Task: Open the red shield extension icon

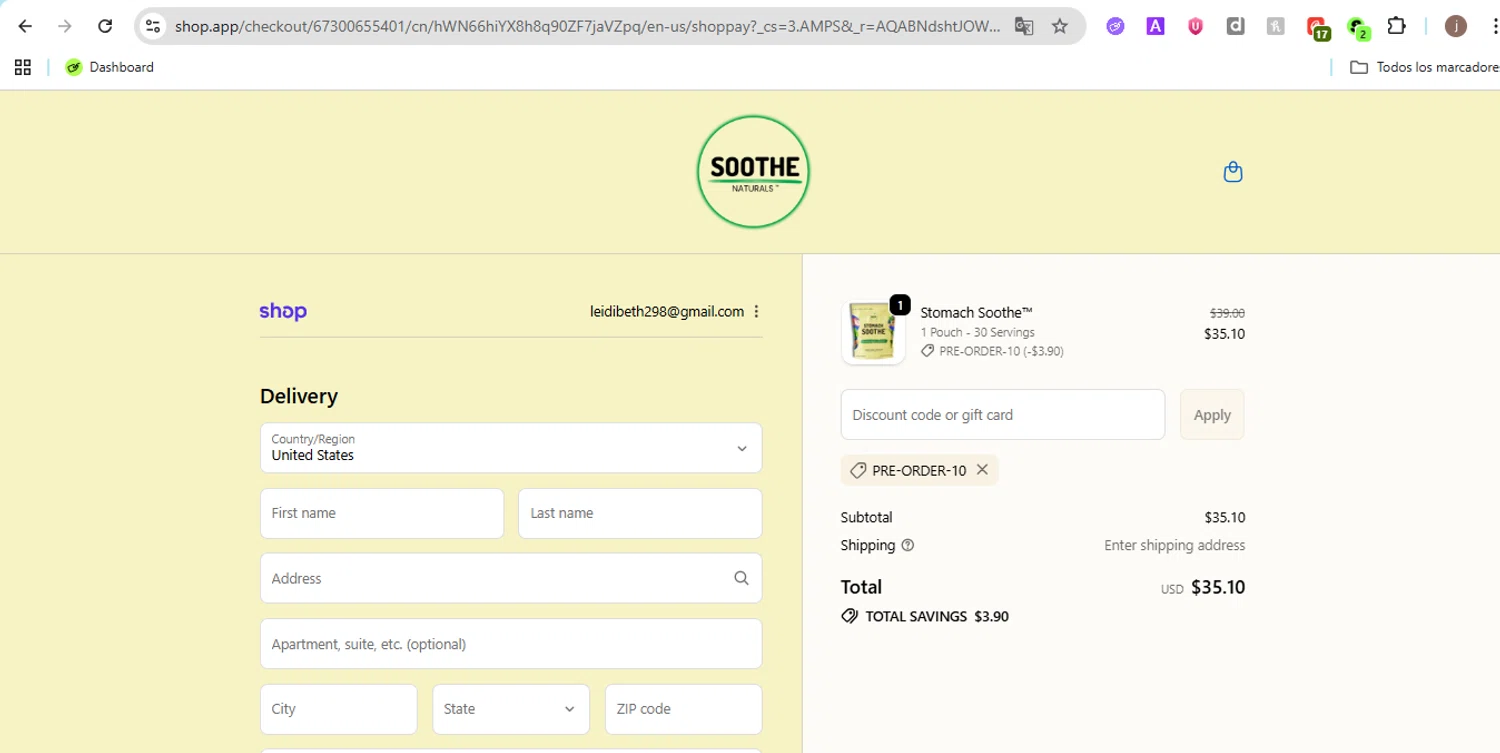Action: (x=1195, y=27)
